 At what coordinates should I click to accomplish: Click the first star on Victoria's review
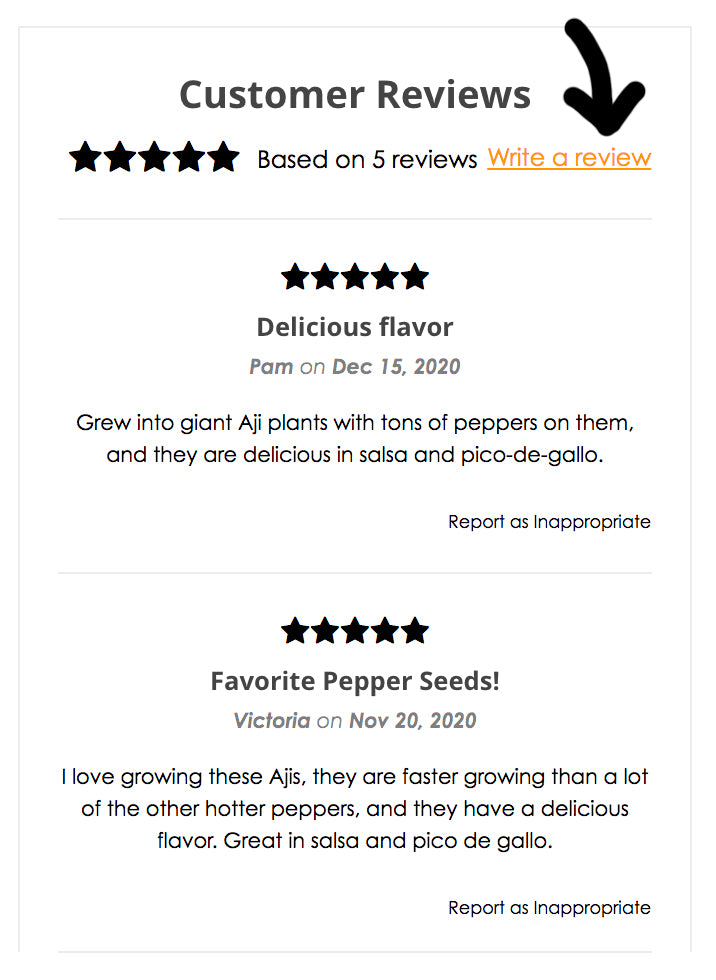296,631
